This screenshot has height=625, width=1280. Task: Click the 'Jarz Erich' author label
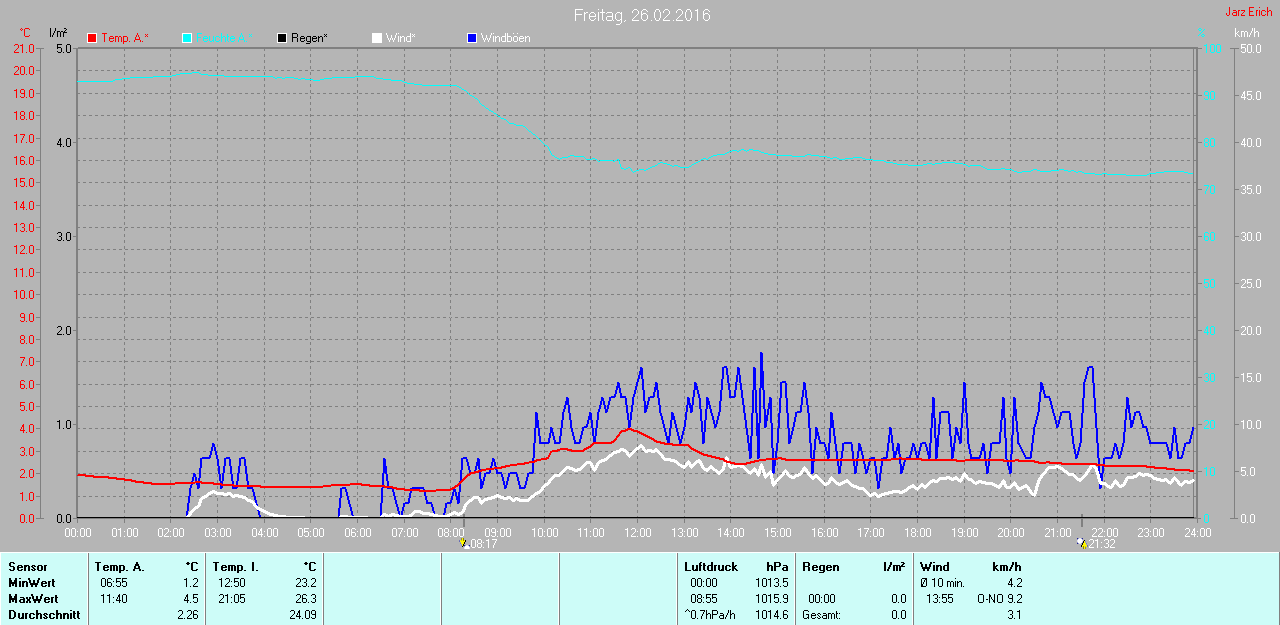pyautogui.click(x=1249, y=12)
